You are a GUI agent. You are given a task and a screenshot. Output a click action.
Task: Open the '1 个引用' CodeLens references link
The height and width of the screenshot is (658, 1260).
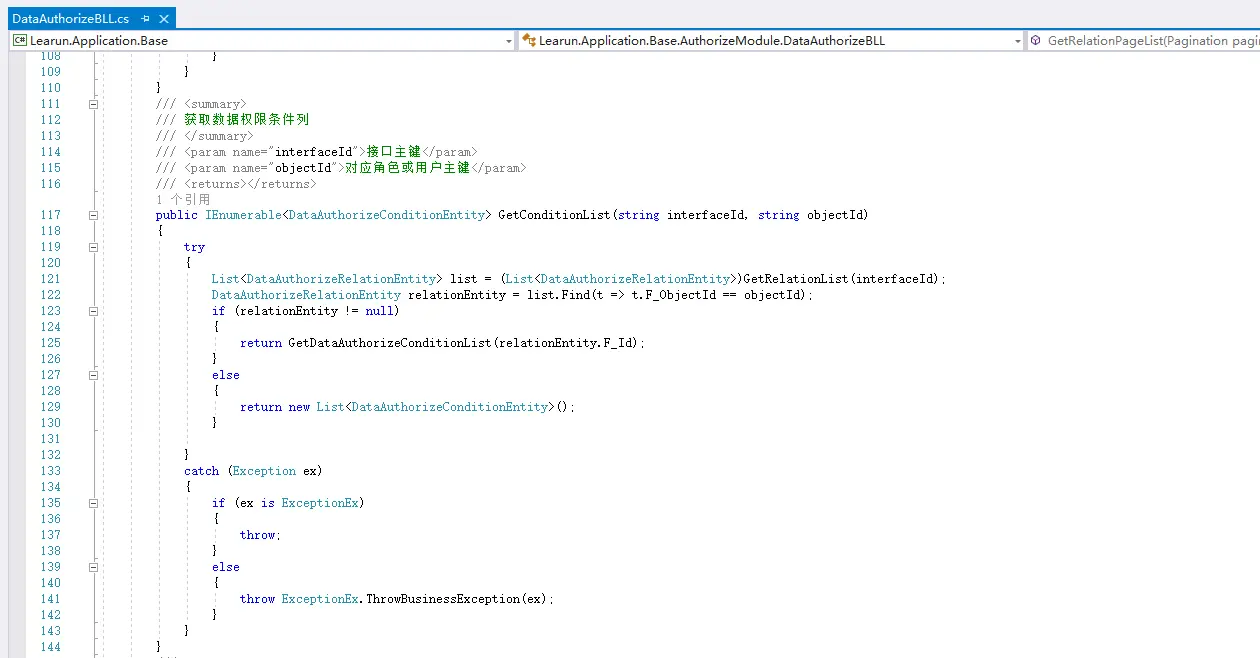pos(183,199)
